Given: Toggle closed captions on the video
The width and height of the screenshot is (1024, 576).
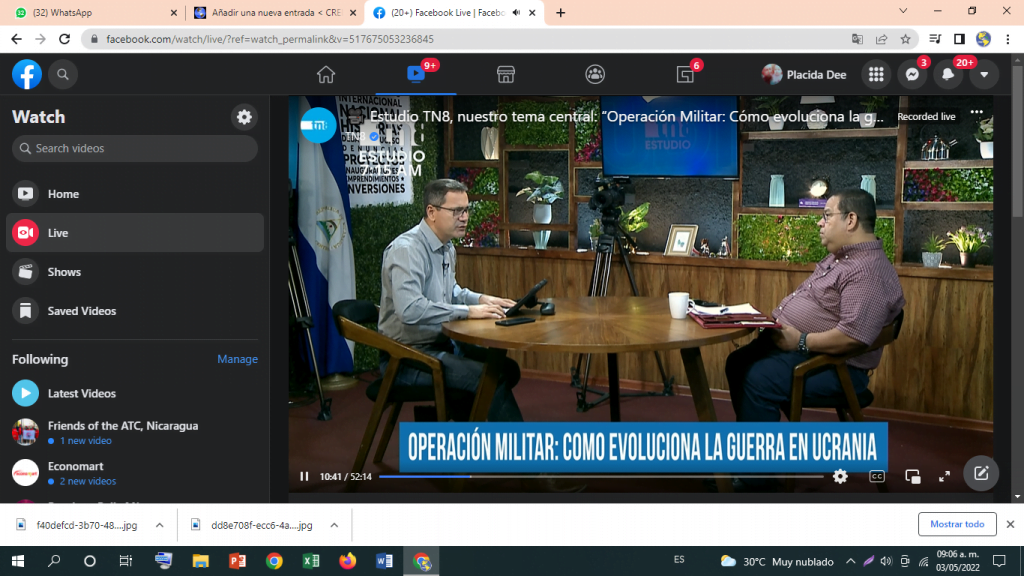Looking at the screenshot, I should tap(876, 476).
